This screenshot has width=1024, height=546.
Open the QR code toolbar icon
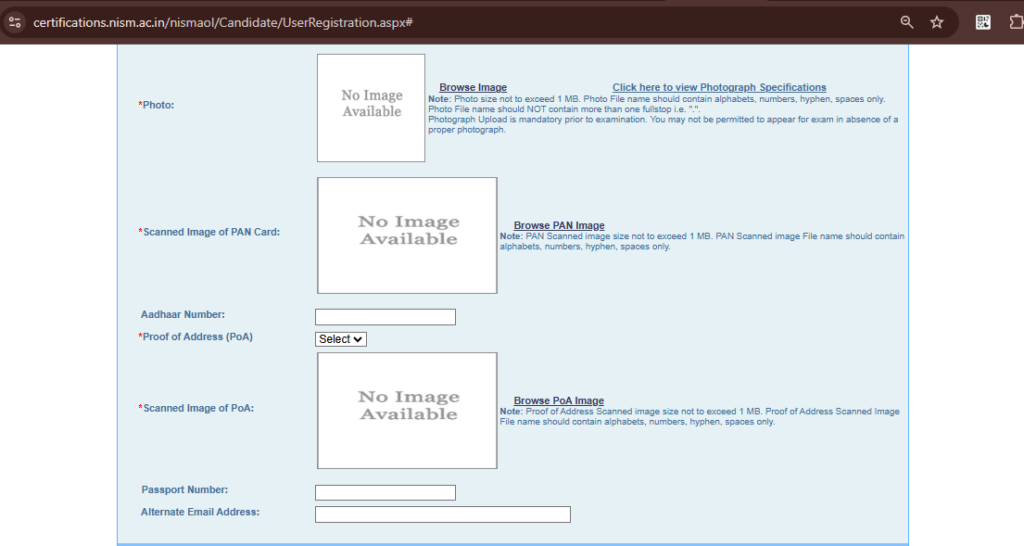click(x=983, y=22)
